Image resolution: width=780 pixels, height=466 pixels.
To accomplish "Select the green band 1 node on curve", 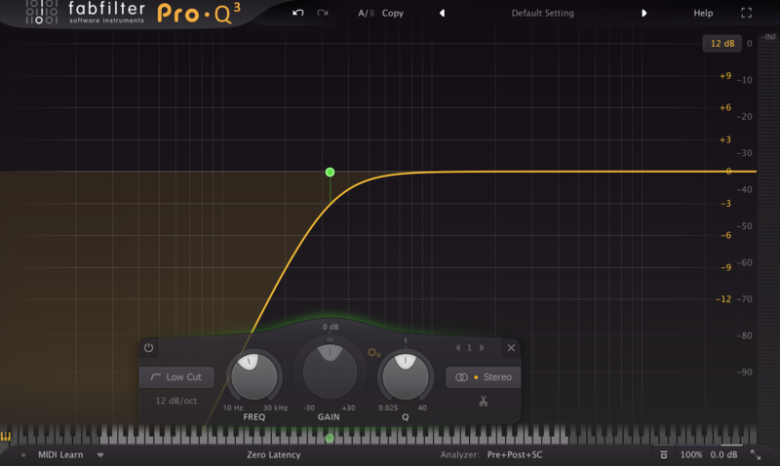I will coord(330,172).
